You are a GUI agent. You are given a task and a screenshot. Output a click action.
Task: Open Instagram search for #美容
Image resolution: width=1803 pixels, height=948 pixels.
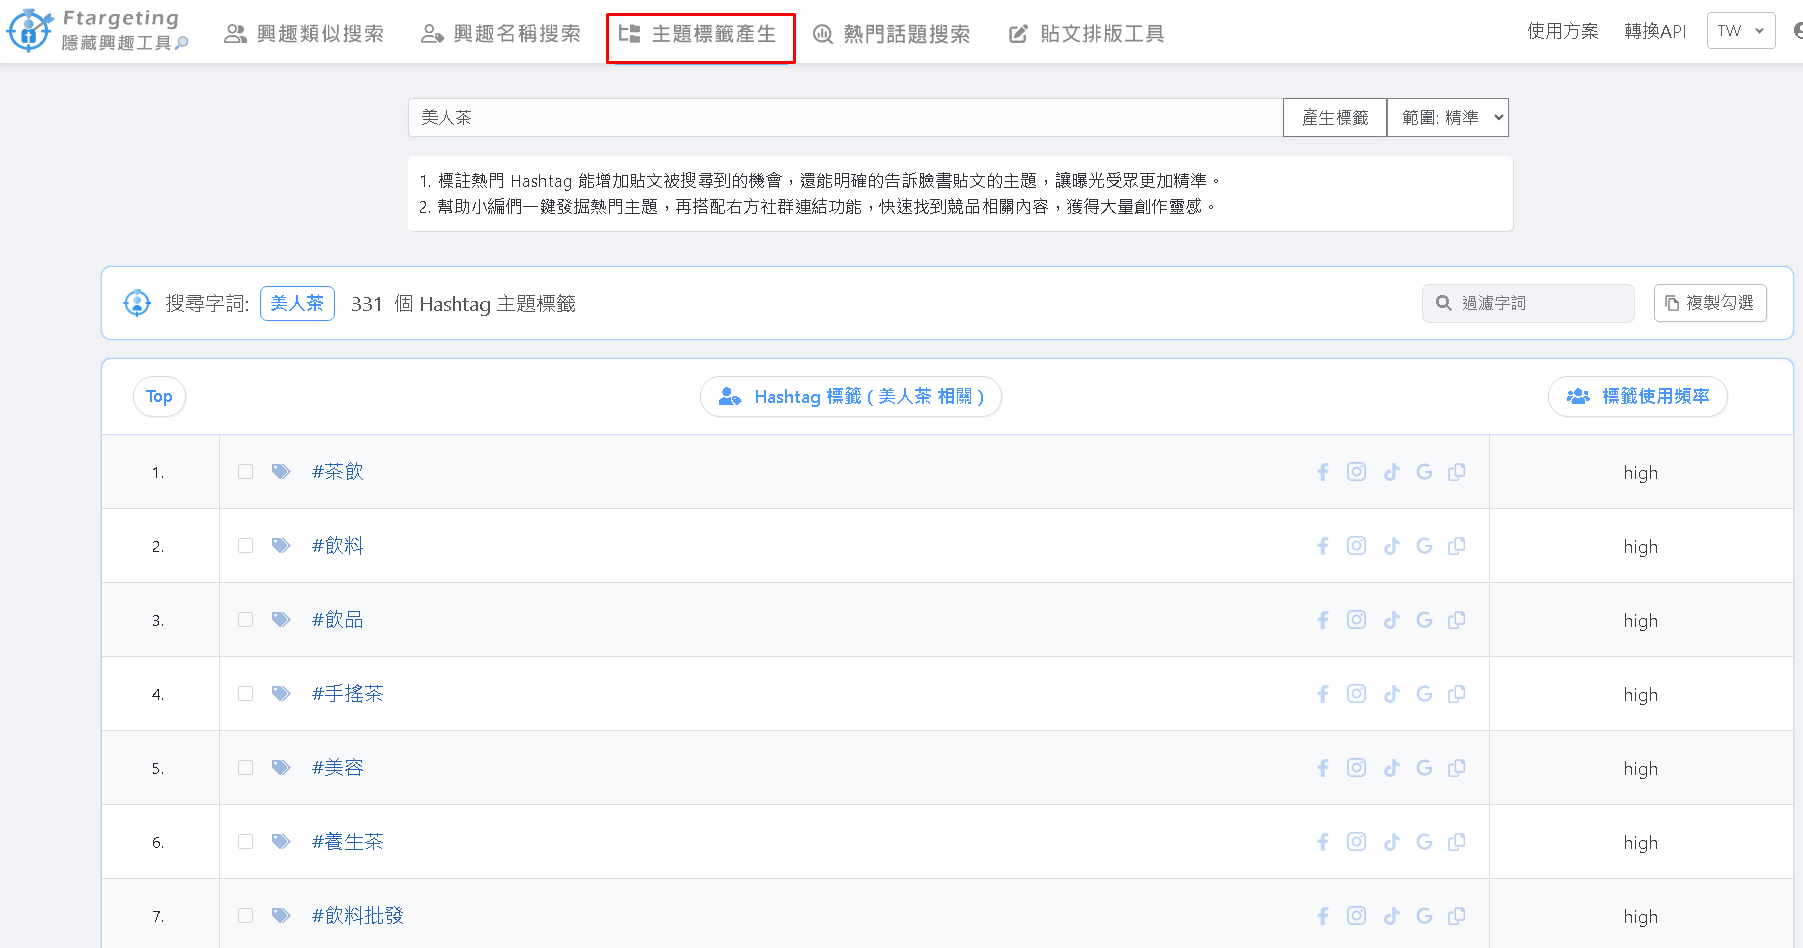click(x=1356, y=768)
